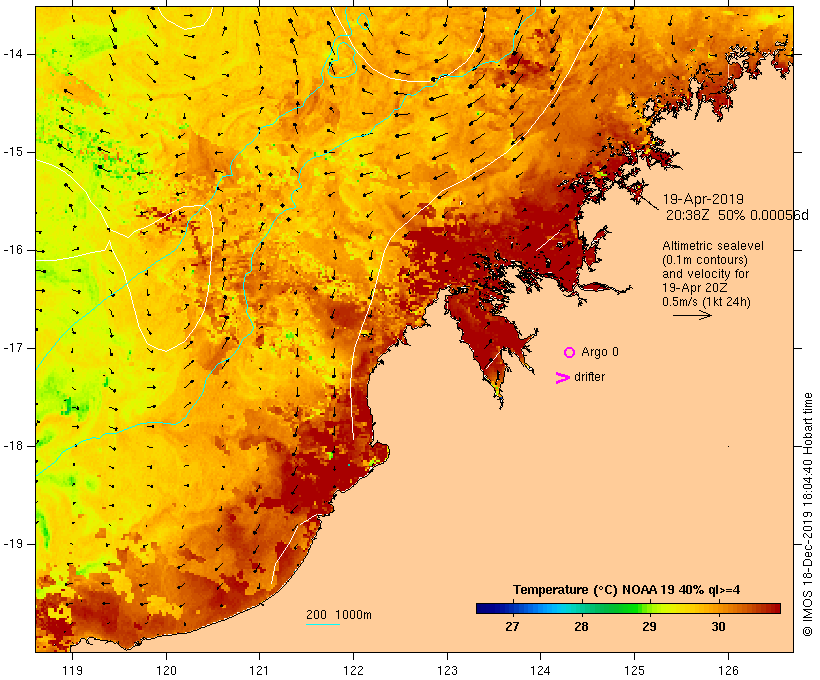
Task: Click the '20:38Z 50% 0.00056d' text
Action: click(737, 215)
